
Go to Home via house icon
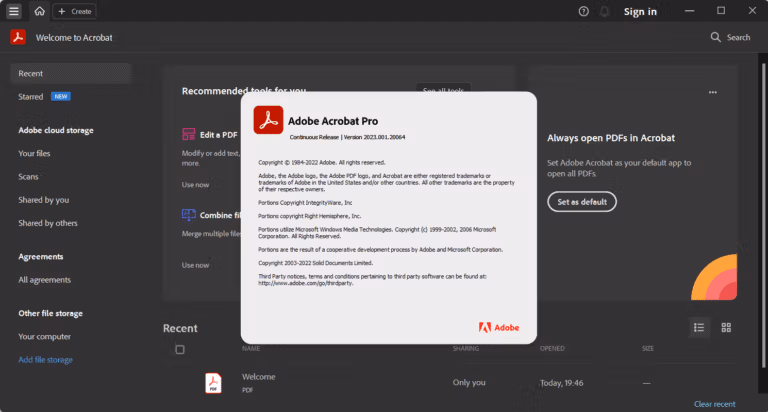[40, 11]
